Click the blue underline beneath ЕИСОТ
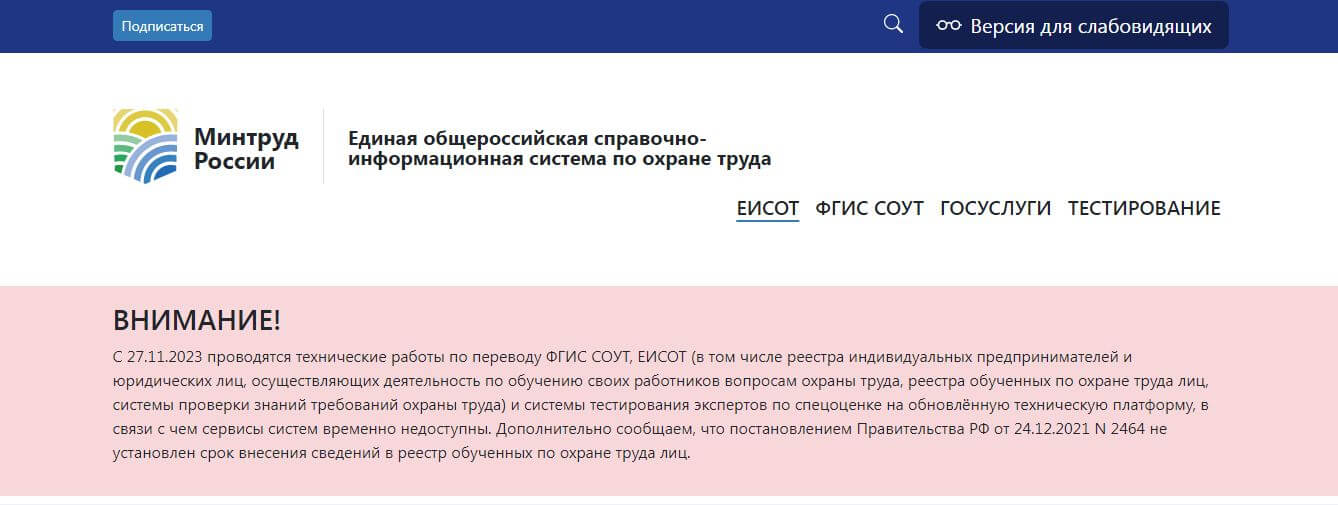 coord(768,220)
